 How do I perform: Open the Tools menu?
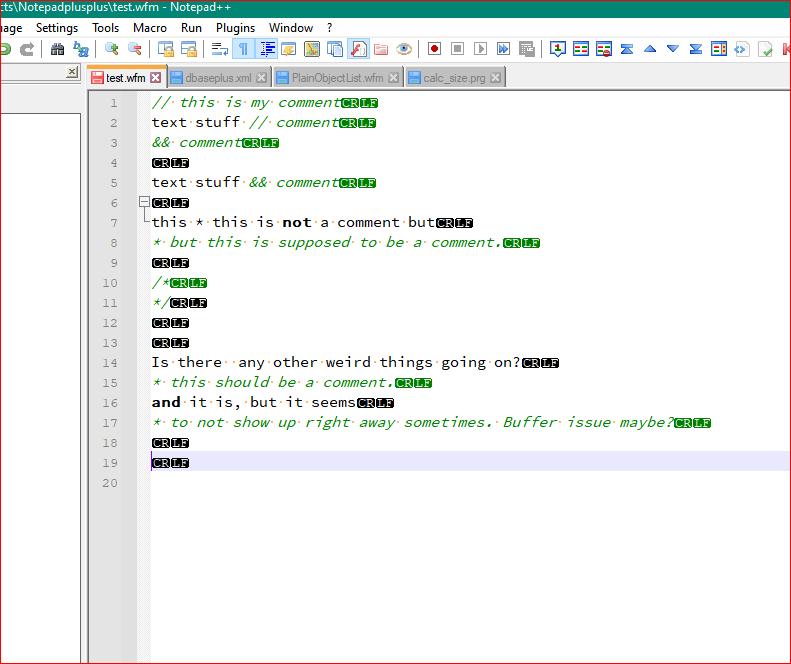105,28
